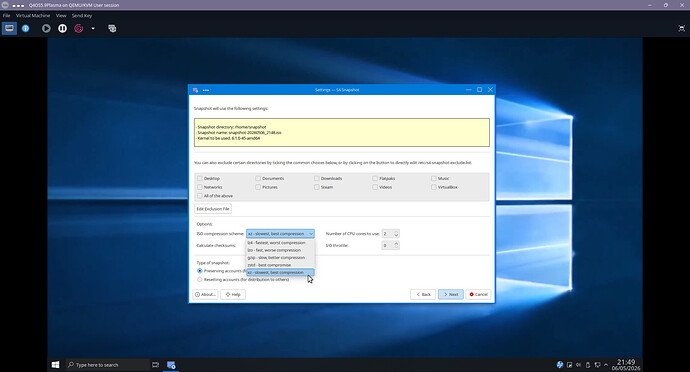
Task: Pause the virtual machine
Action: [x=62, y=29]
